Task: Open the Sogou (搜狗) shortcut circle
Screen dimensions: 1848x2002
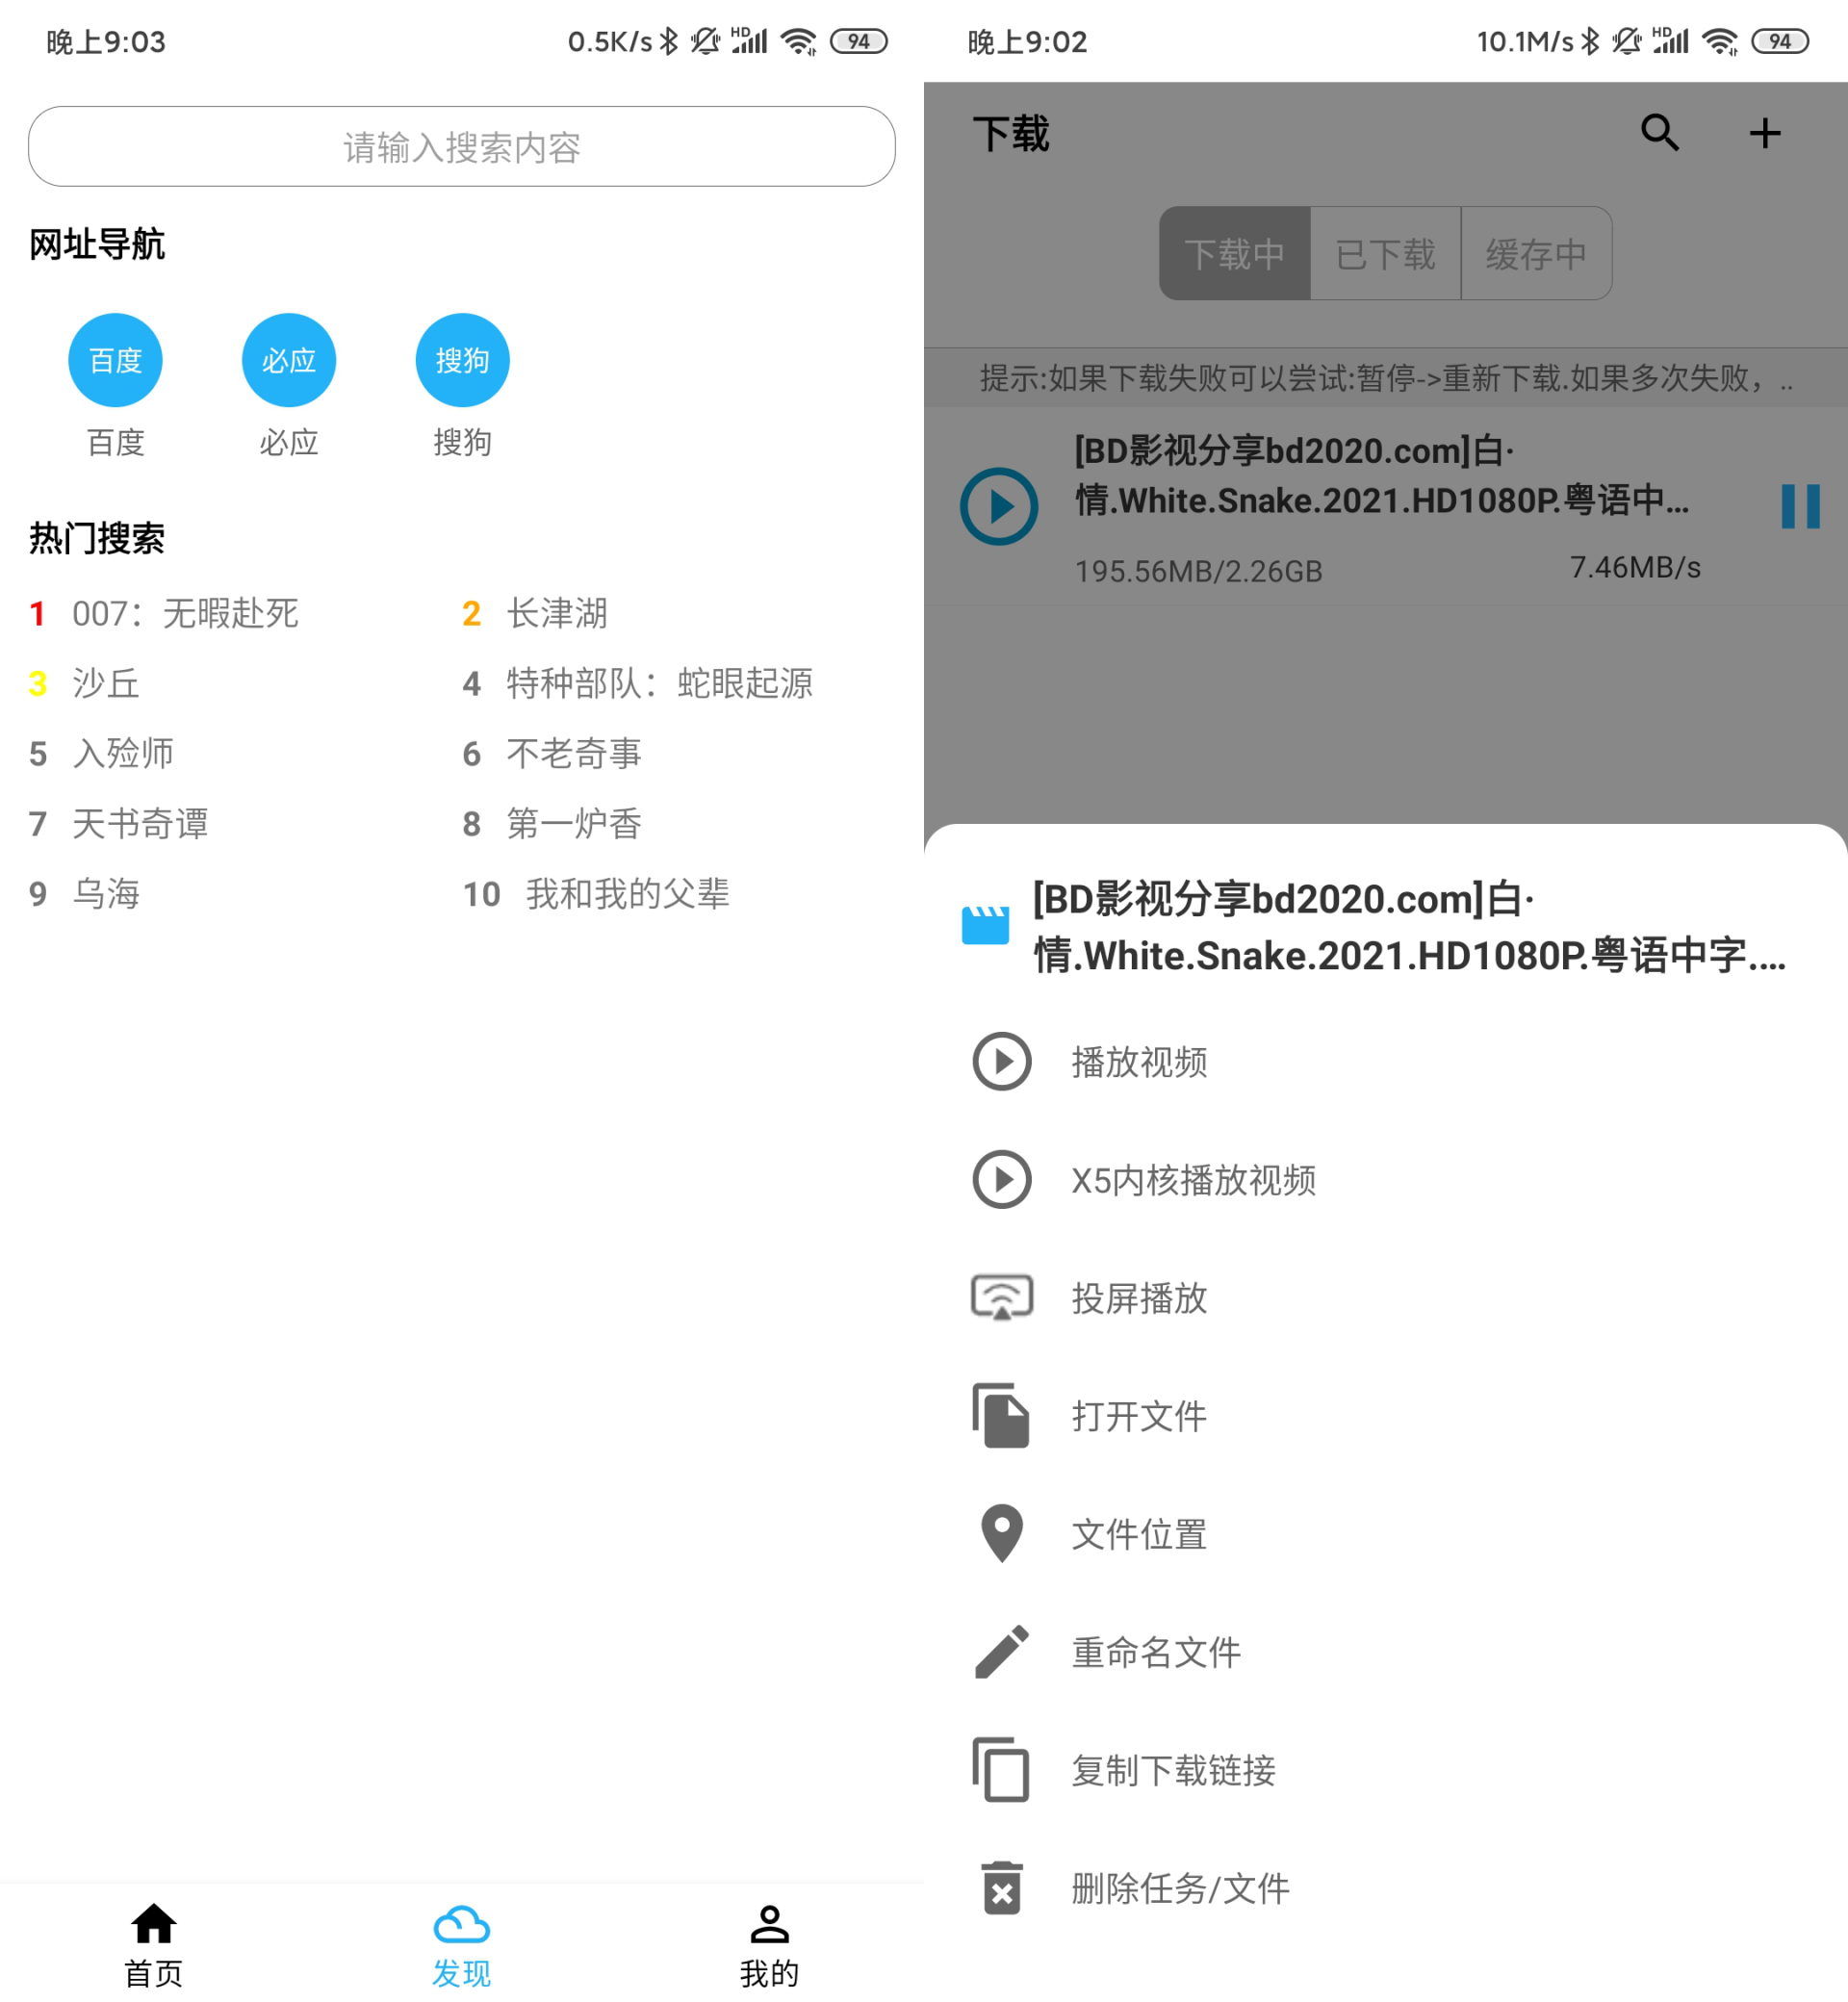Action: coord(462,360)
